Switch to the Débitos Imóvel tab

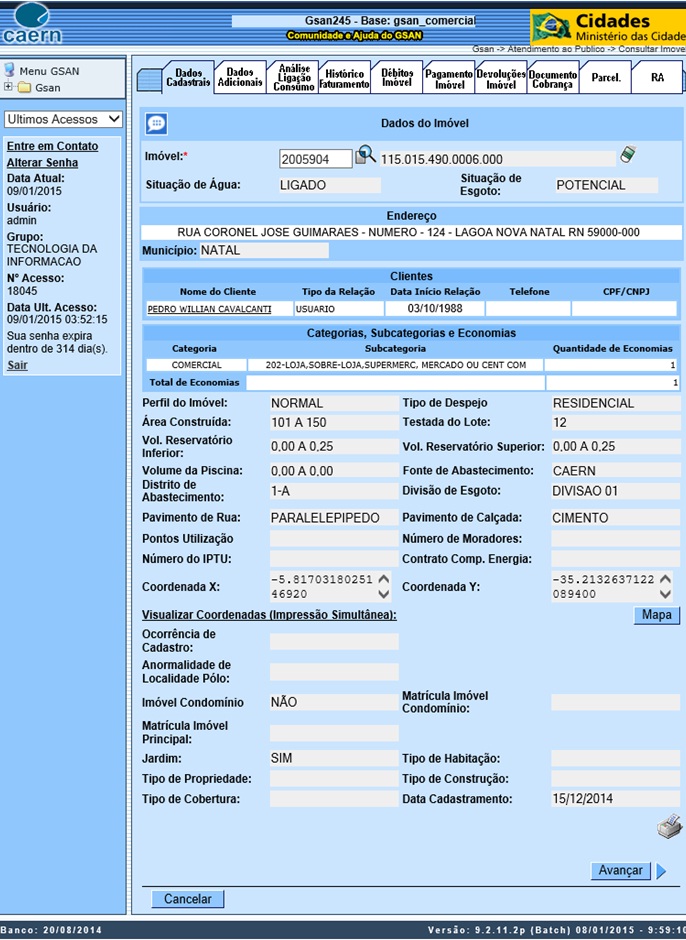pos(396,78)
